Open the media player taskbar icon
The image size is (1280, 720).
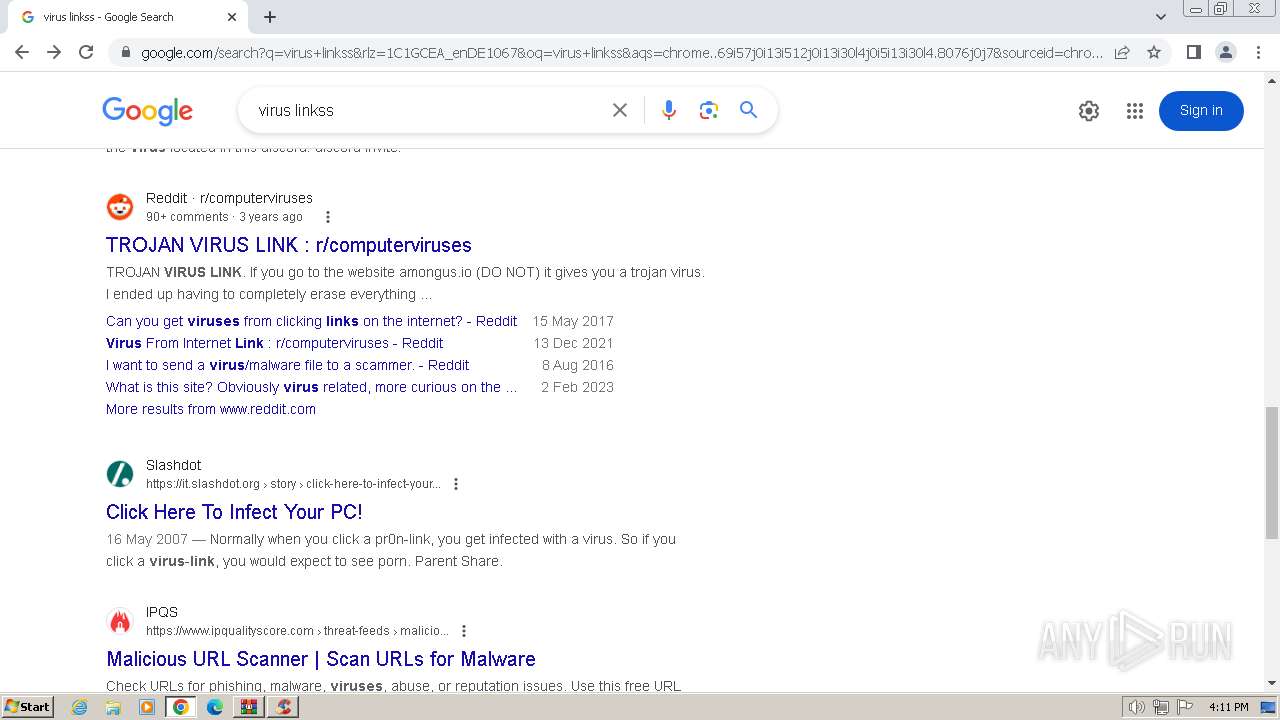[x=147, y=707]
